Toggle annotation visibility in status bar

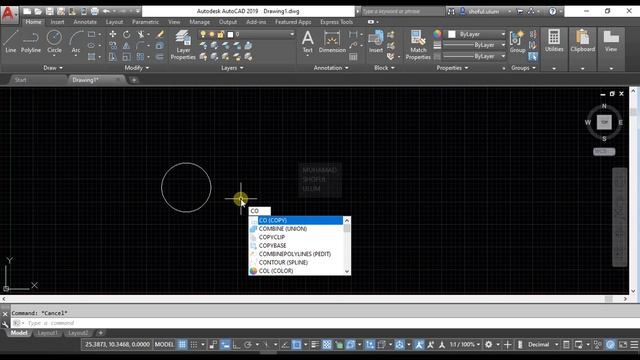[419, 345]
